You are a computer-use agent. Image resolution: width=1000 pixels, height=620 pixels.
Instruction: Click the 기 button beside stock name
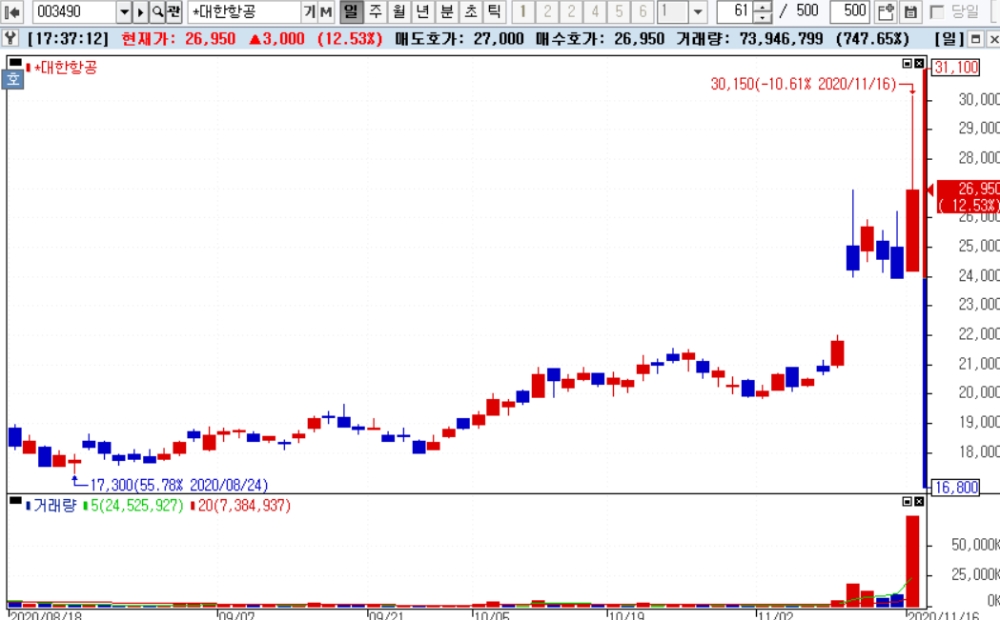(309, 11)
